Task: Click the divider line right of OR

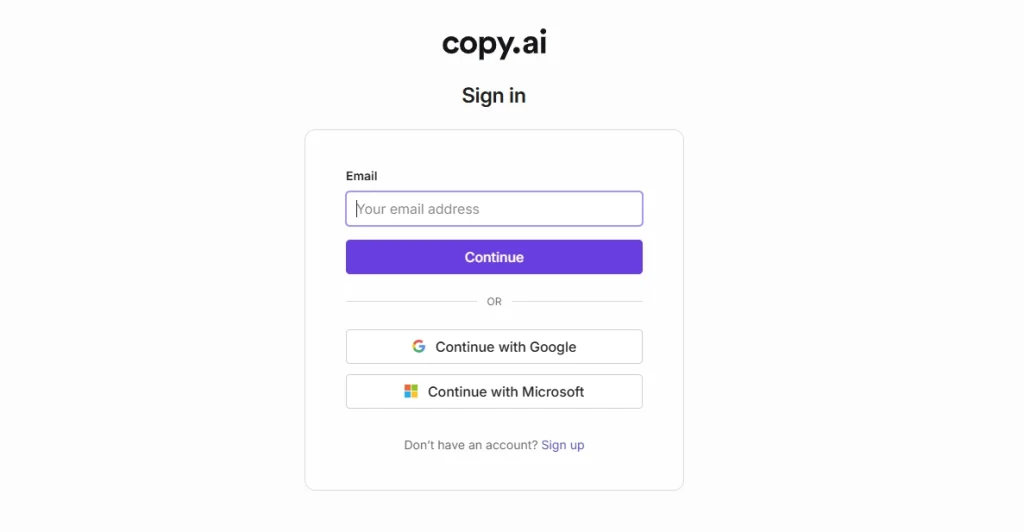Action: pyautogui.click(x=577, y=301)
